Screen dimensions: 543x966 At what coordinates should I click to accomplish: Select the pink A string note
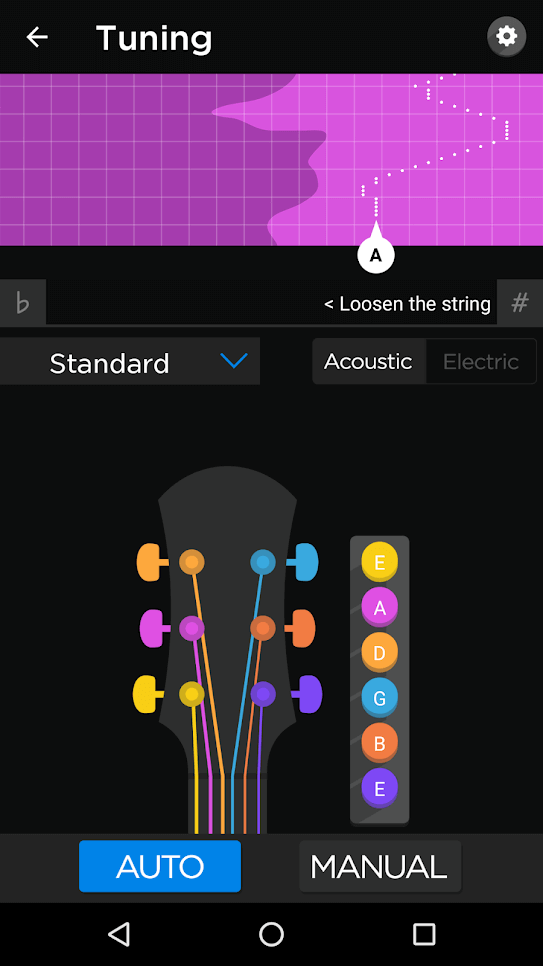(x=380, y=607)
